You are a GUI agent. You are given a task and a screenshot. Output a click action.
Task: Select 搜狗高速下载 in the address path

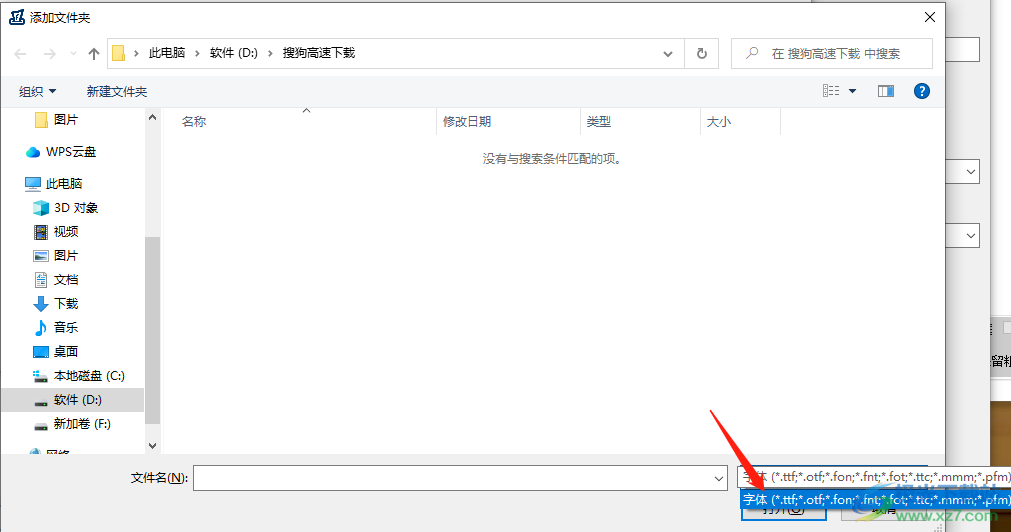[x=319, y=53]
